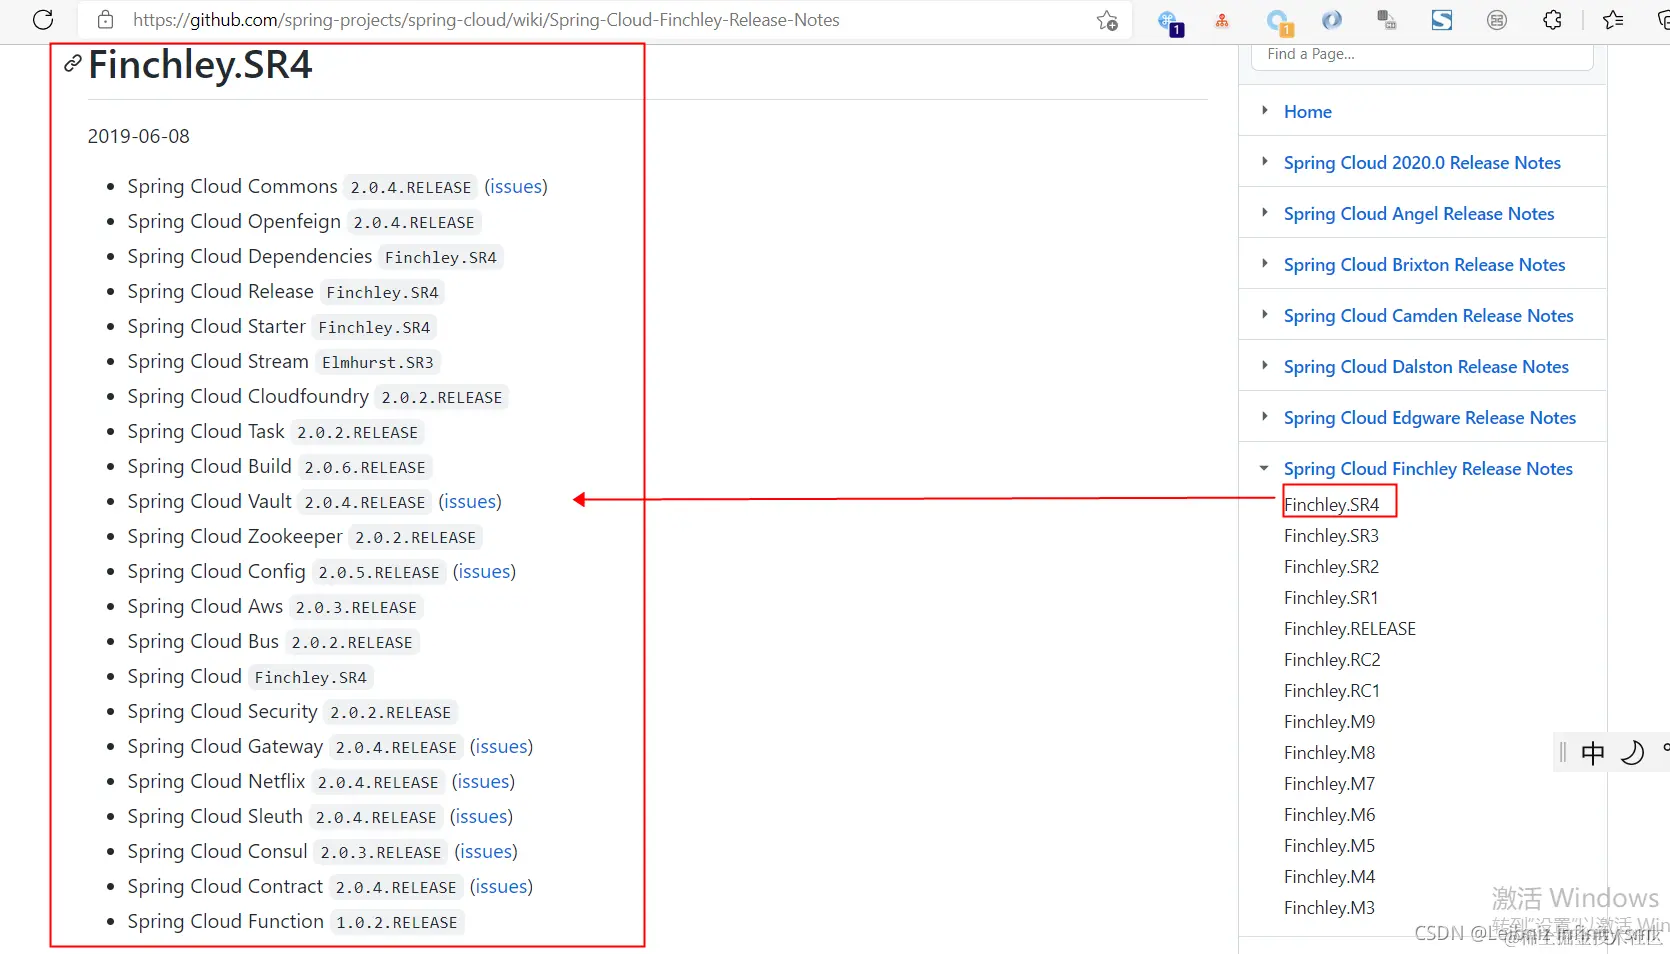Expand Spring Cloud Angel Release Notes arrow
The image size is (1670, 954).
[1265, 213]
